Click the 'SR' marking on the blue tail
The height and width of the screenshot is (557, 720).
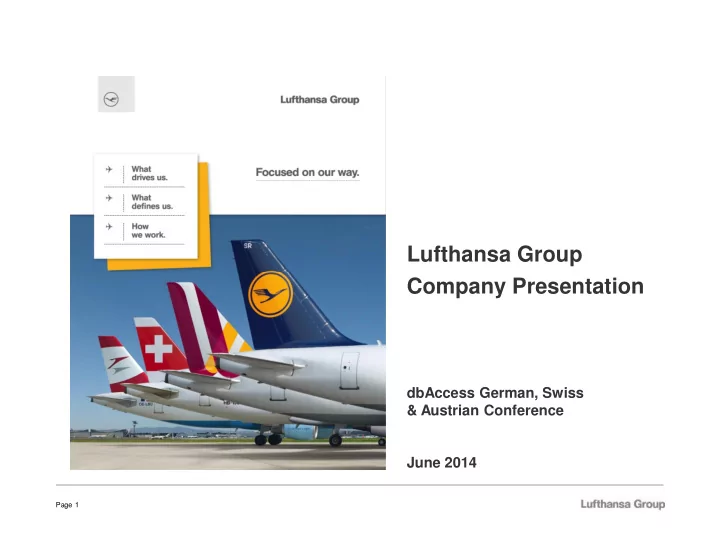(248, 246)
